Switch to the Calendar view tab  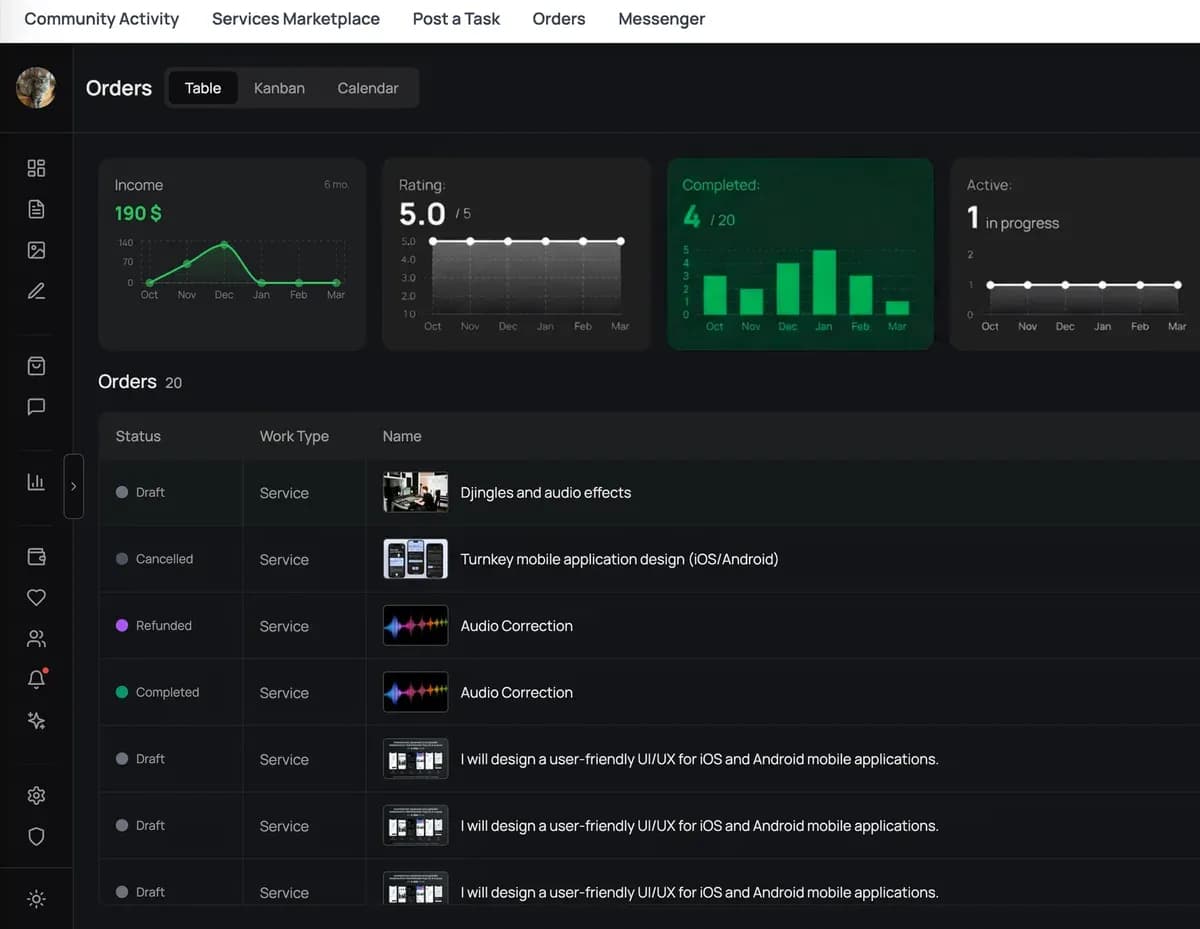(367, 88)
